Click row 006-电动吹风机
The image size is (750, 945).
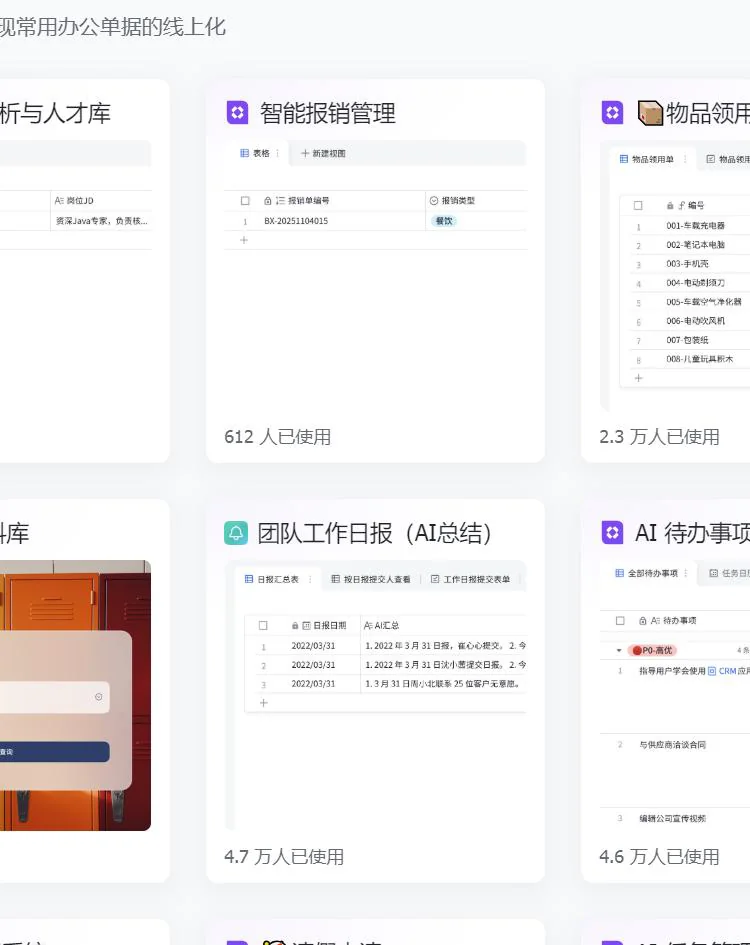pos(695,321)
